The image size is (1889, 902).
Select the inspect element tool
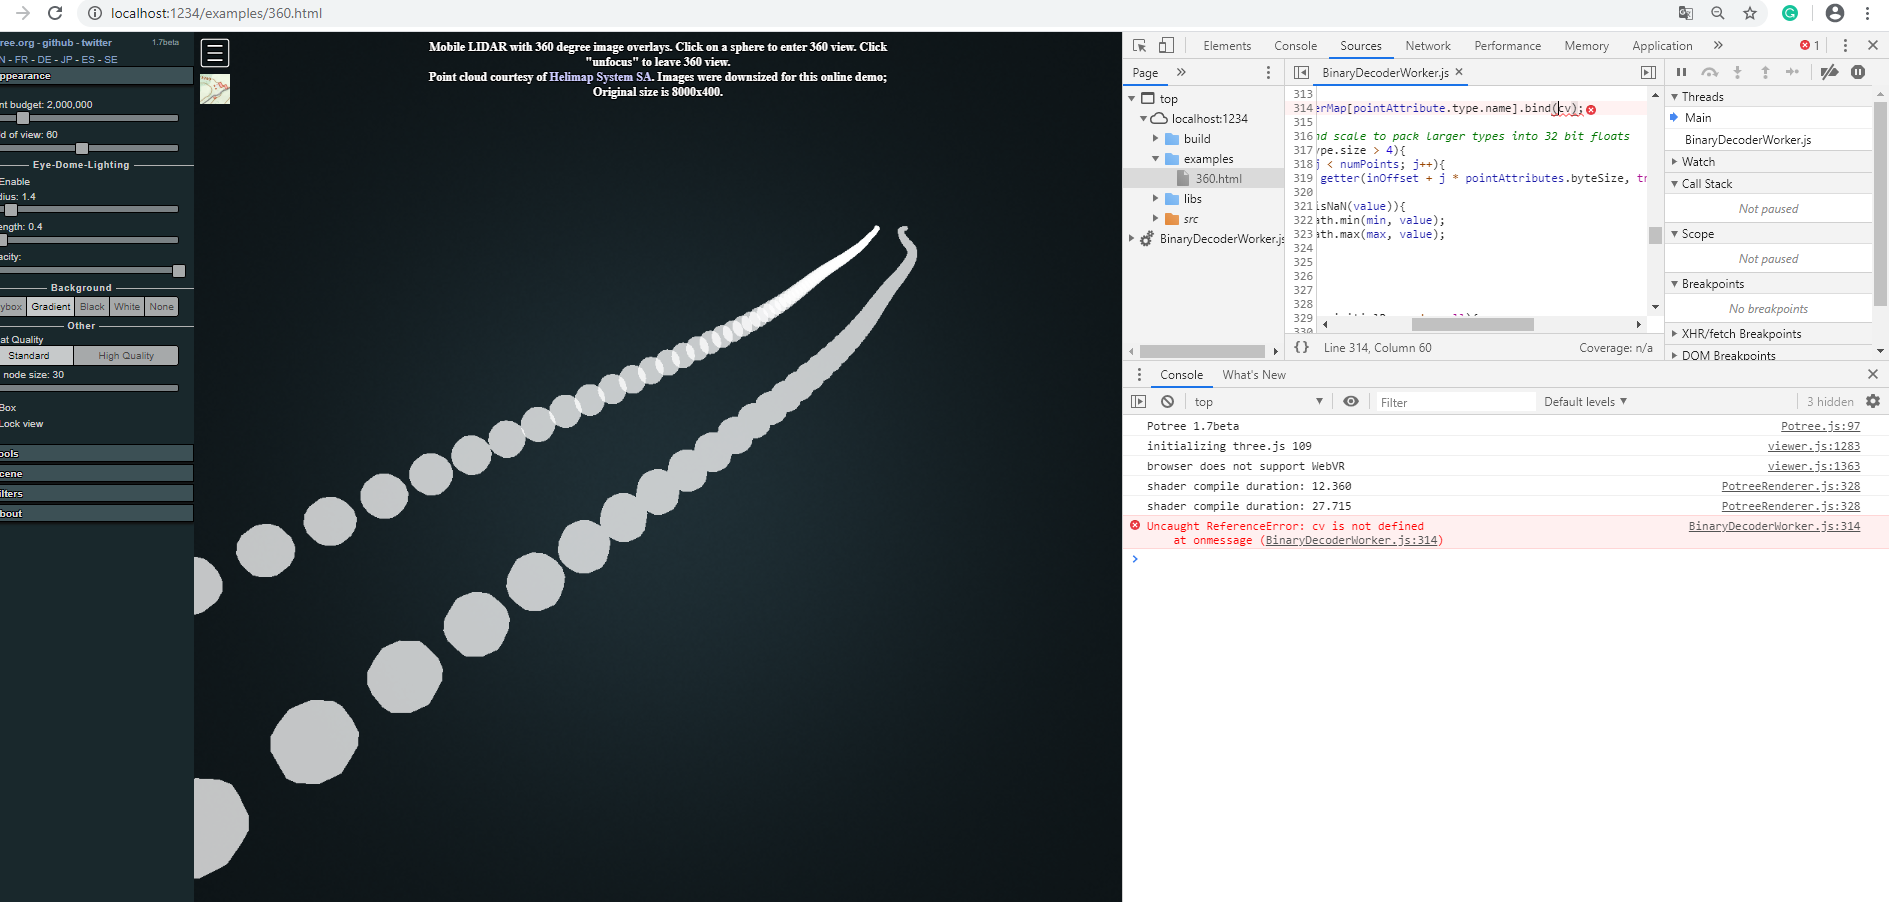1139,45
